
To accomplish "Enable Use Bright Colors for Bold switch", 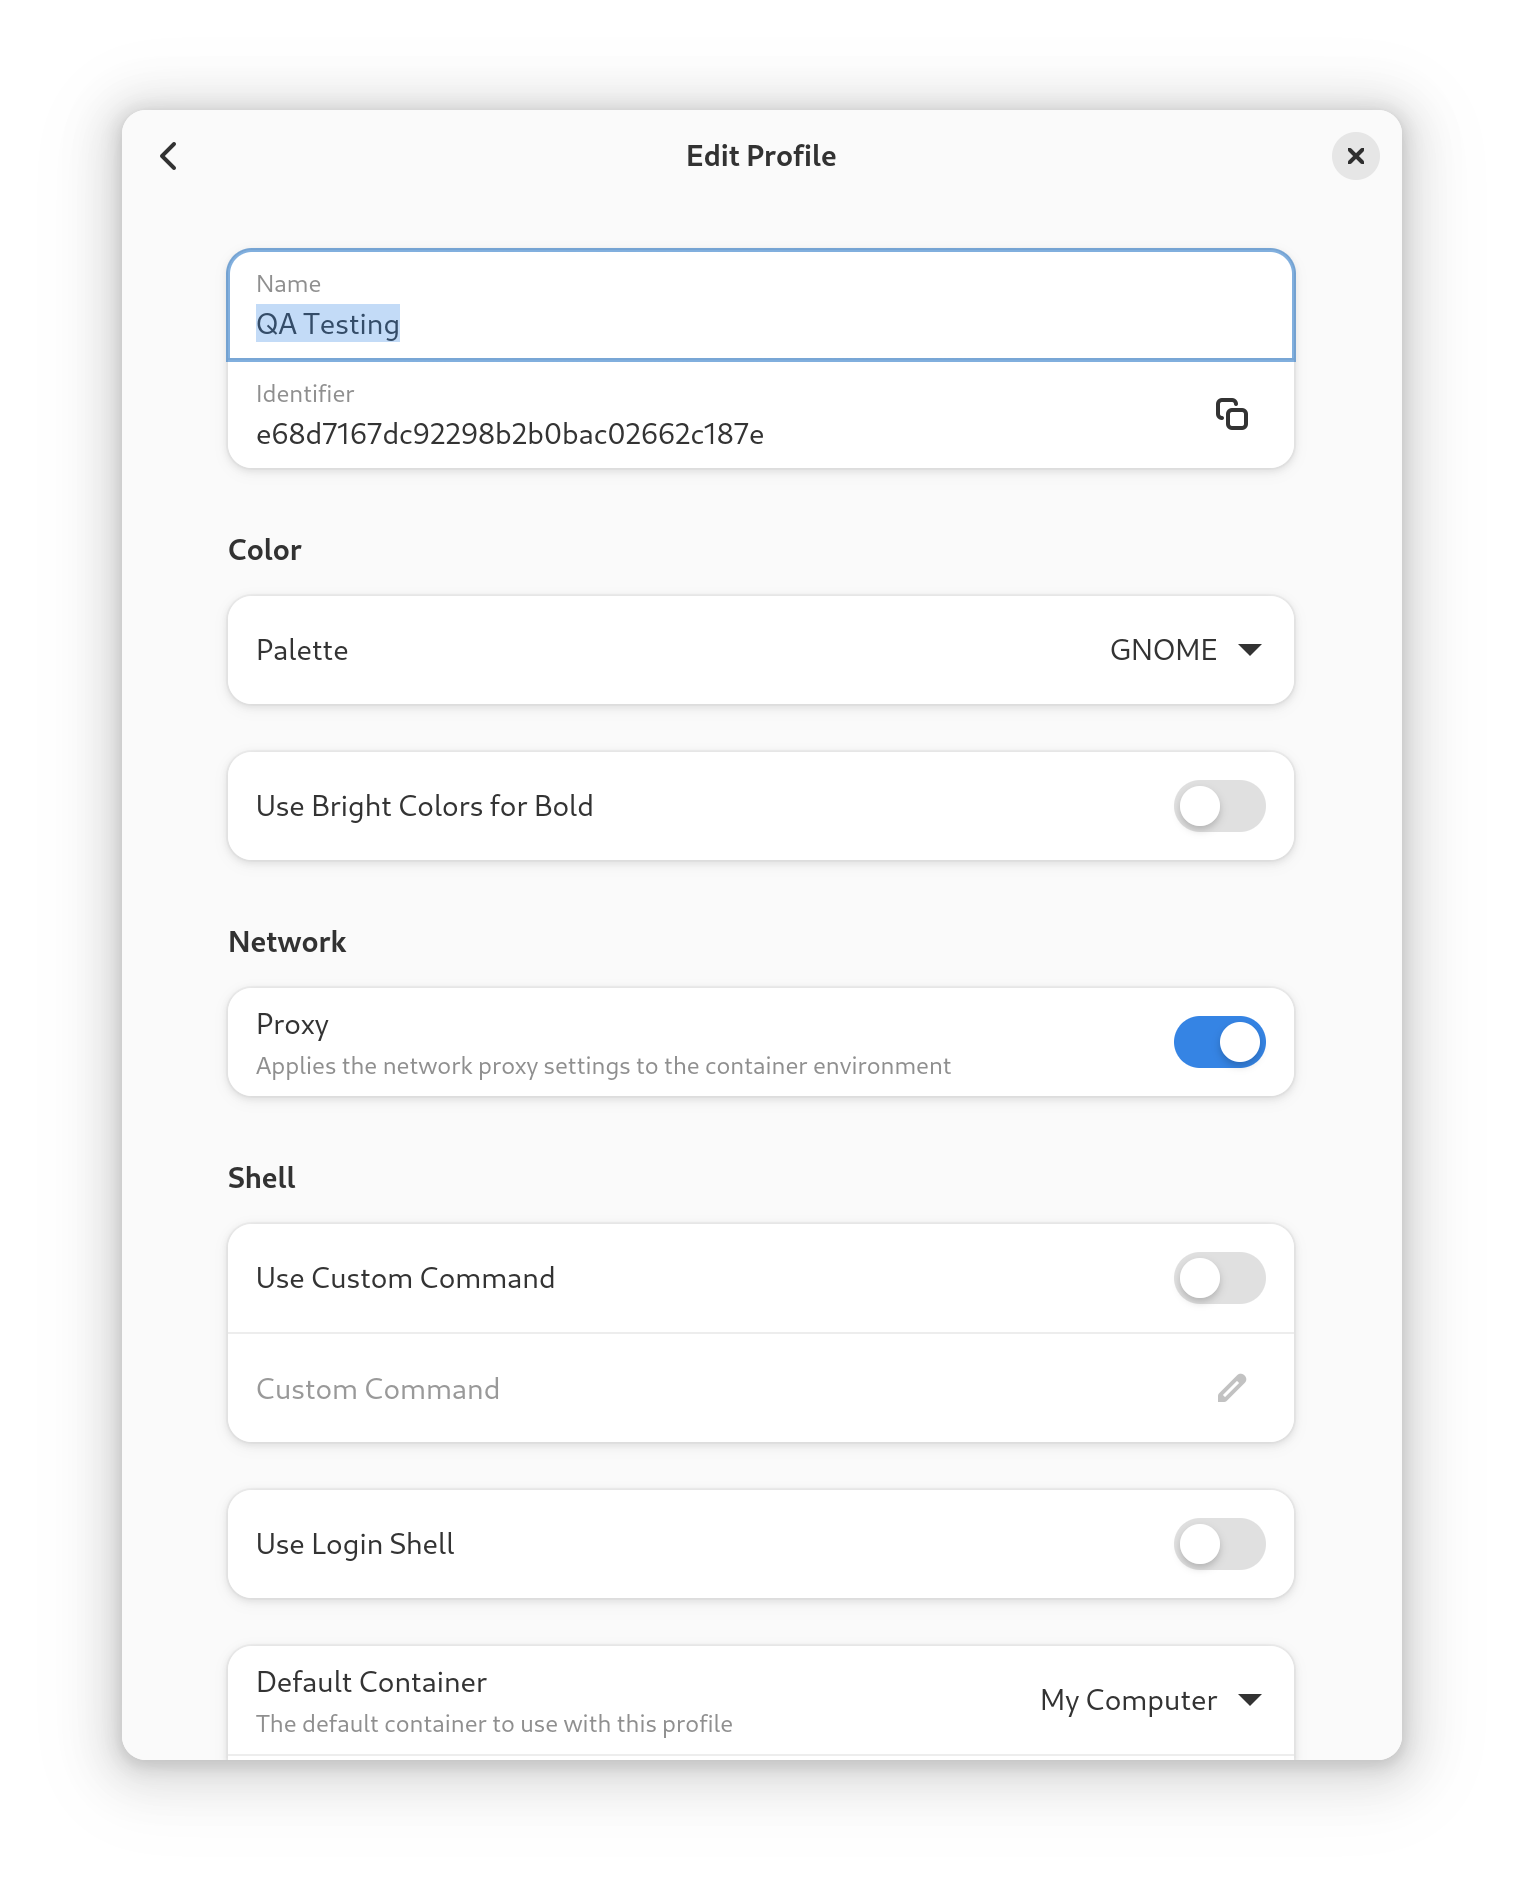I will tap(1219, 806).
